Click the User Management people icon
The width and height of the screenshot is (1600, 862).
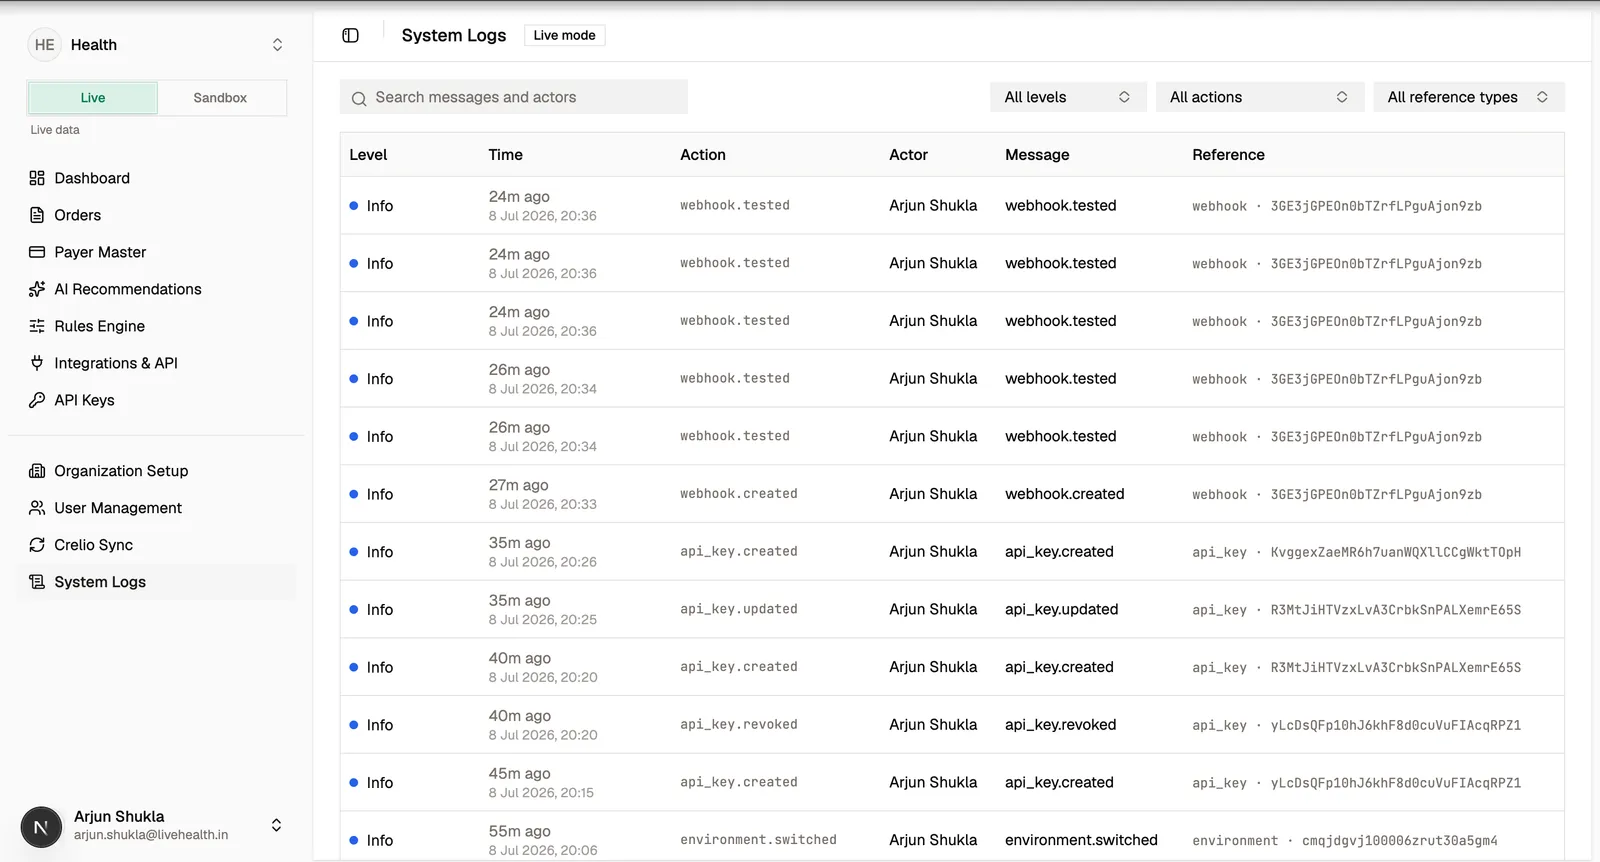[37, 508]
